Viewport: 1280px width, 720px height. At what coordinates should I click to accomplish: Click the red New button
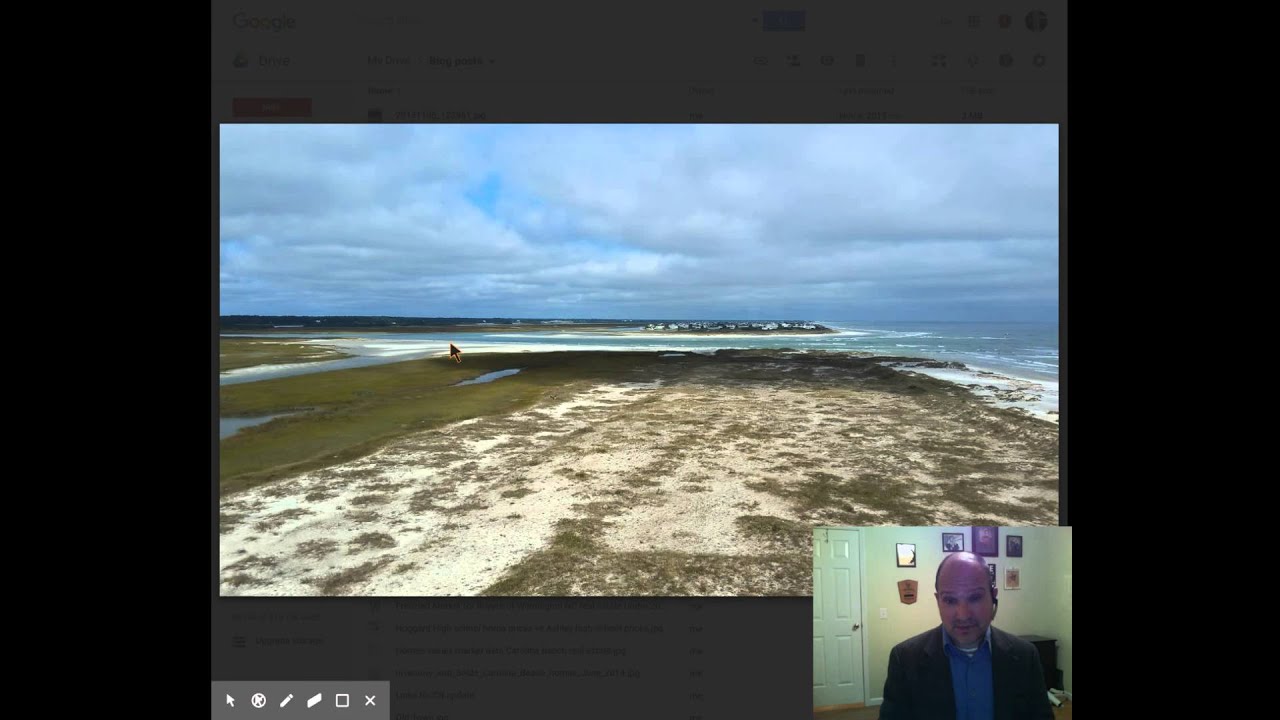coord(272,107)
